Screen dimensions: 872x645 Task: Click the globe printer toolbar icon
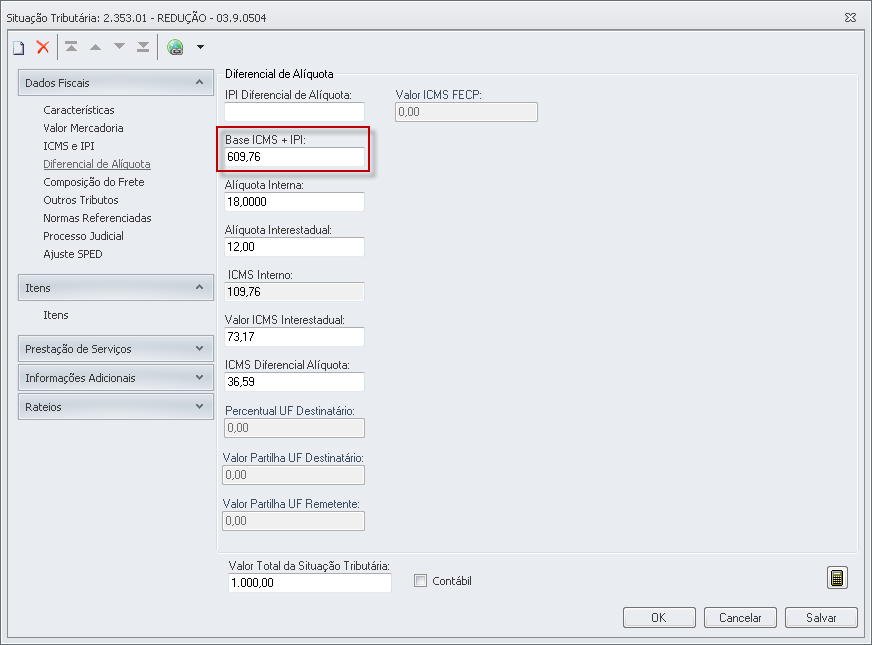(x=175, y=47)
